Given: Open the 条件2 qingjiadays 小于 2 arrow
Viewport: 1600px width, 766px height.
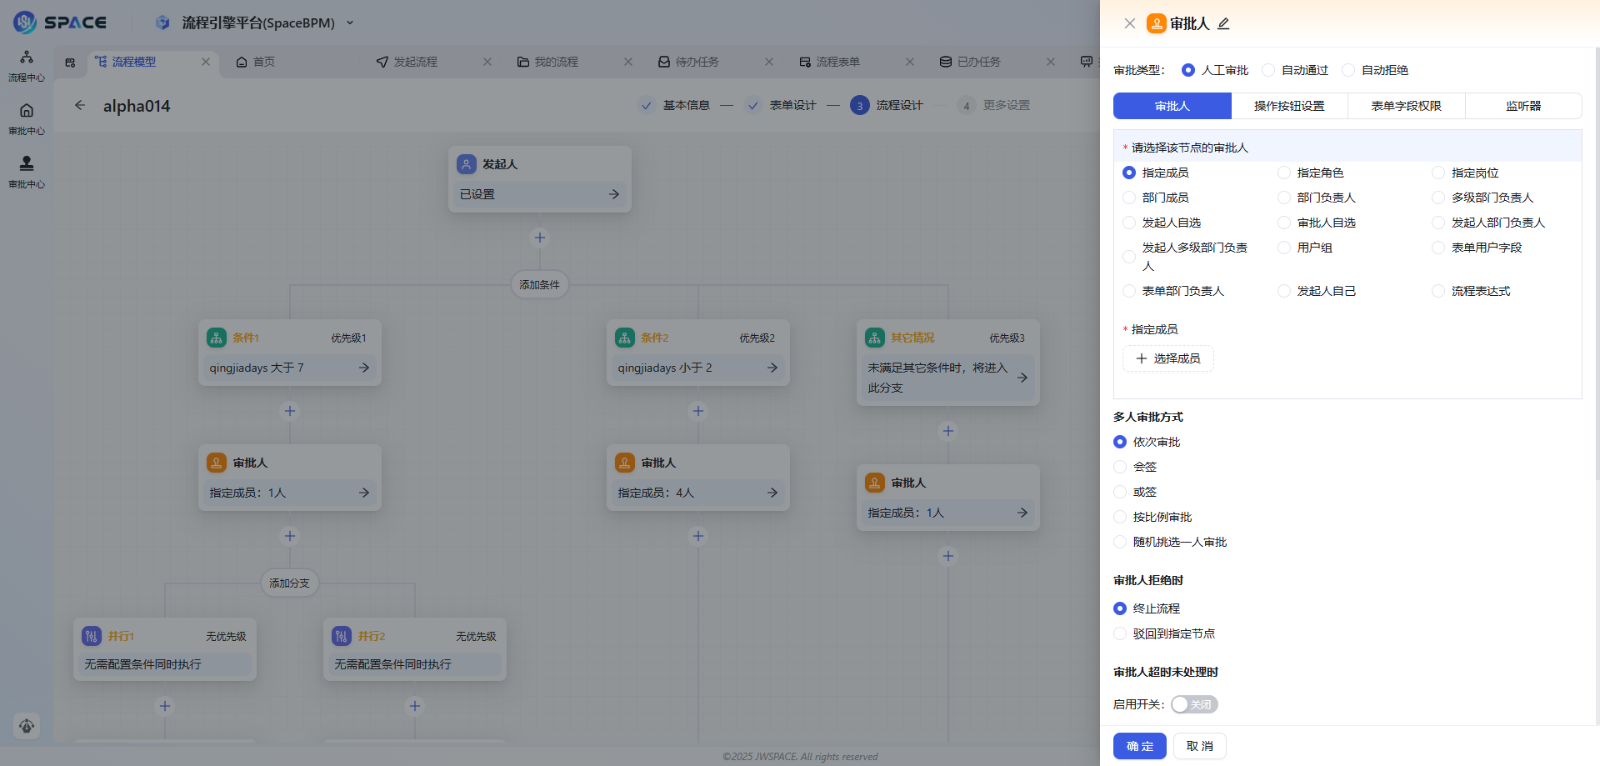Looking at the screenshot, I should pos(772,368).
